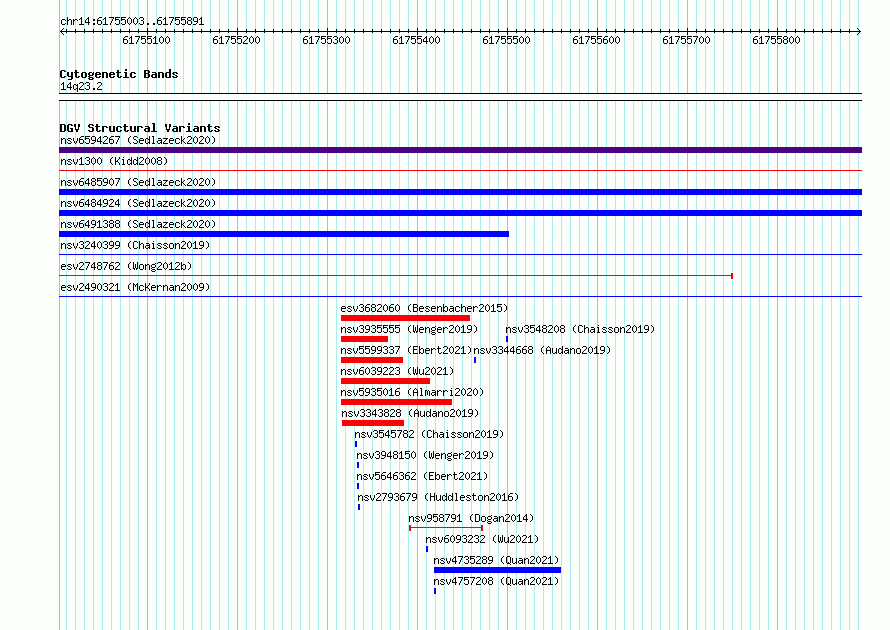
Task: Open nsv4757208 (Quan2021) label
Action: [x=497, y=581]
